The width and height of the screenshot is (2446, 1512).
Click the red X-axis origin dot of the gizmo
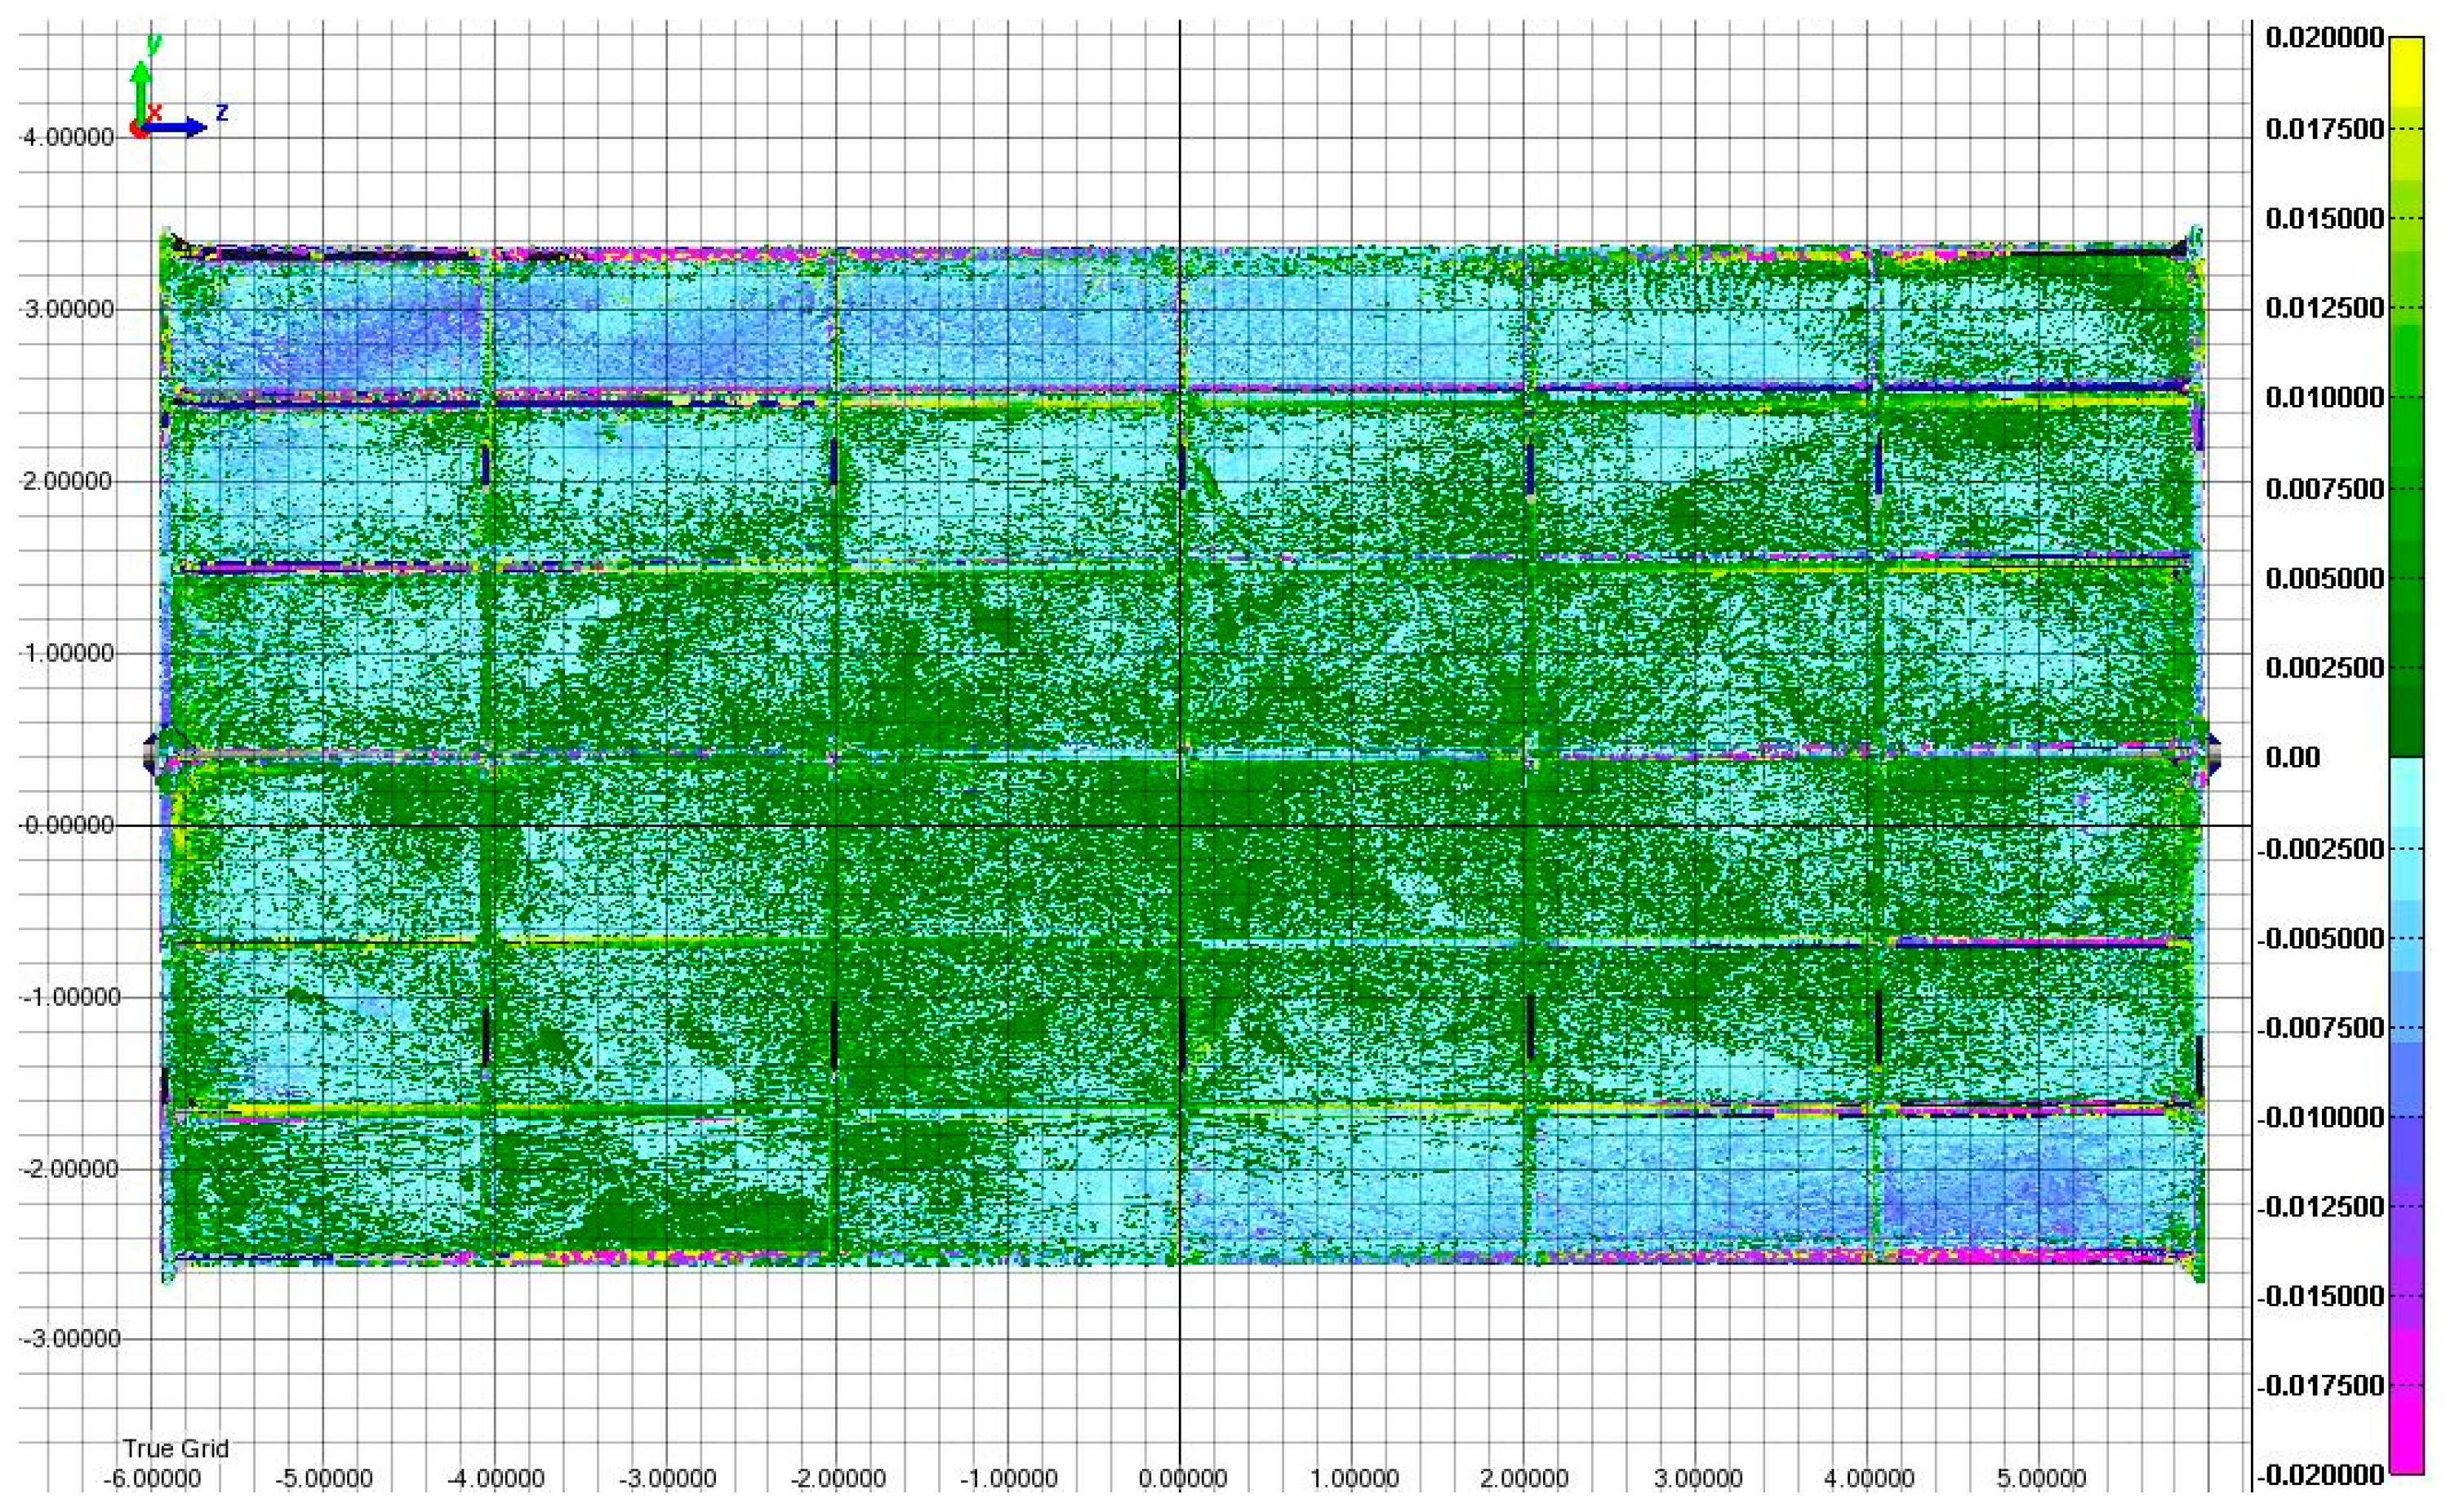(139, 131)
